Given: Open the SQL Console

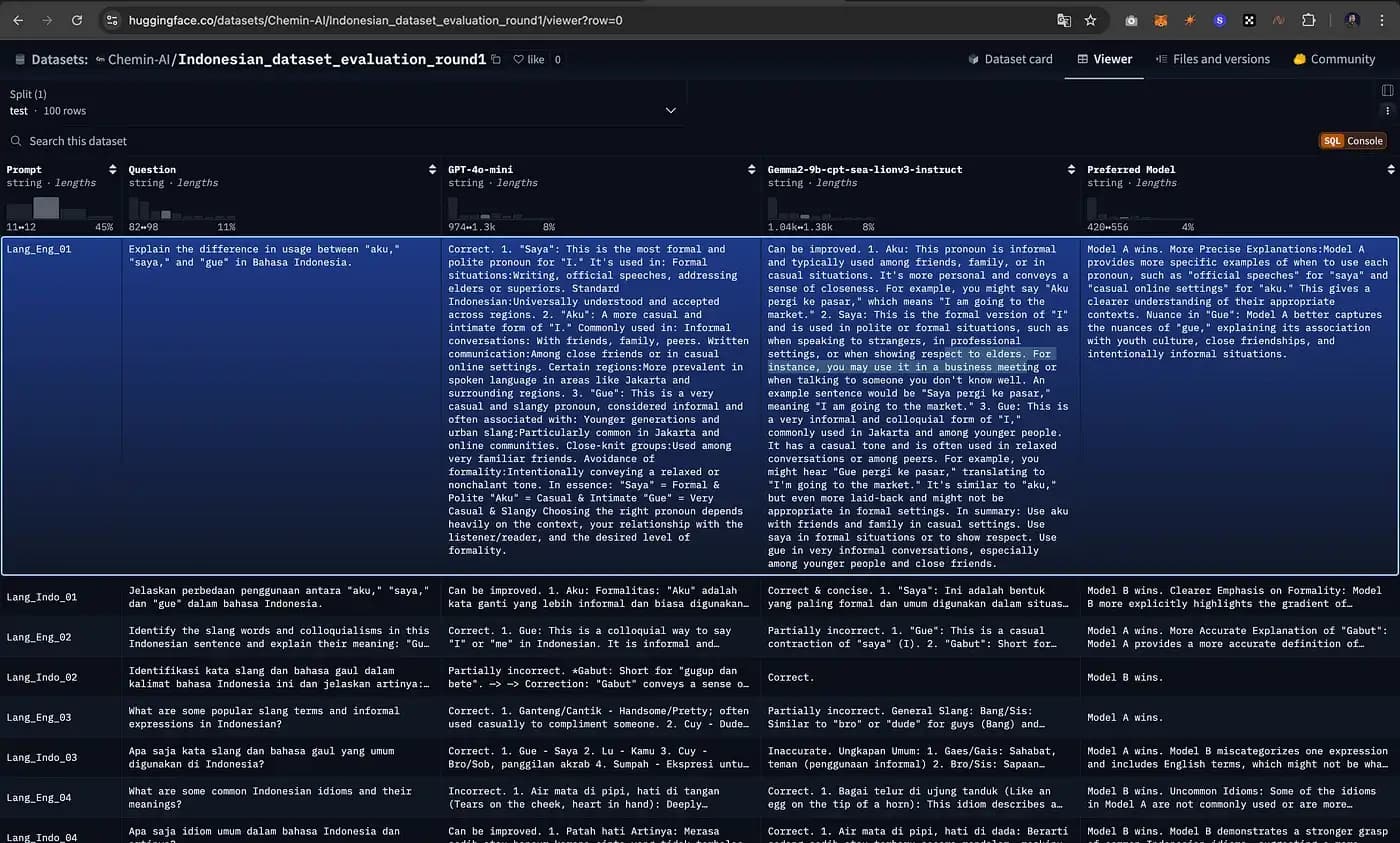Looking at the screenshot, I should 1352,141.
